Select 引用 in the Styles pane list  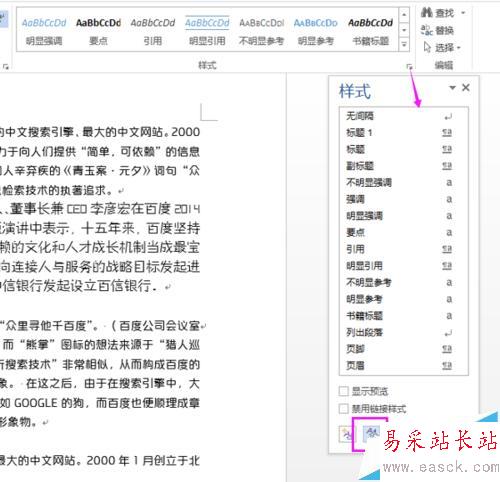(403, 249)
